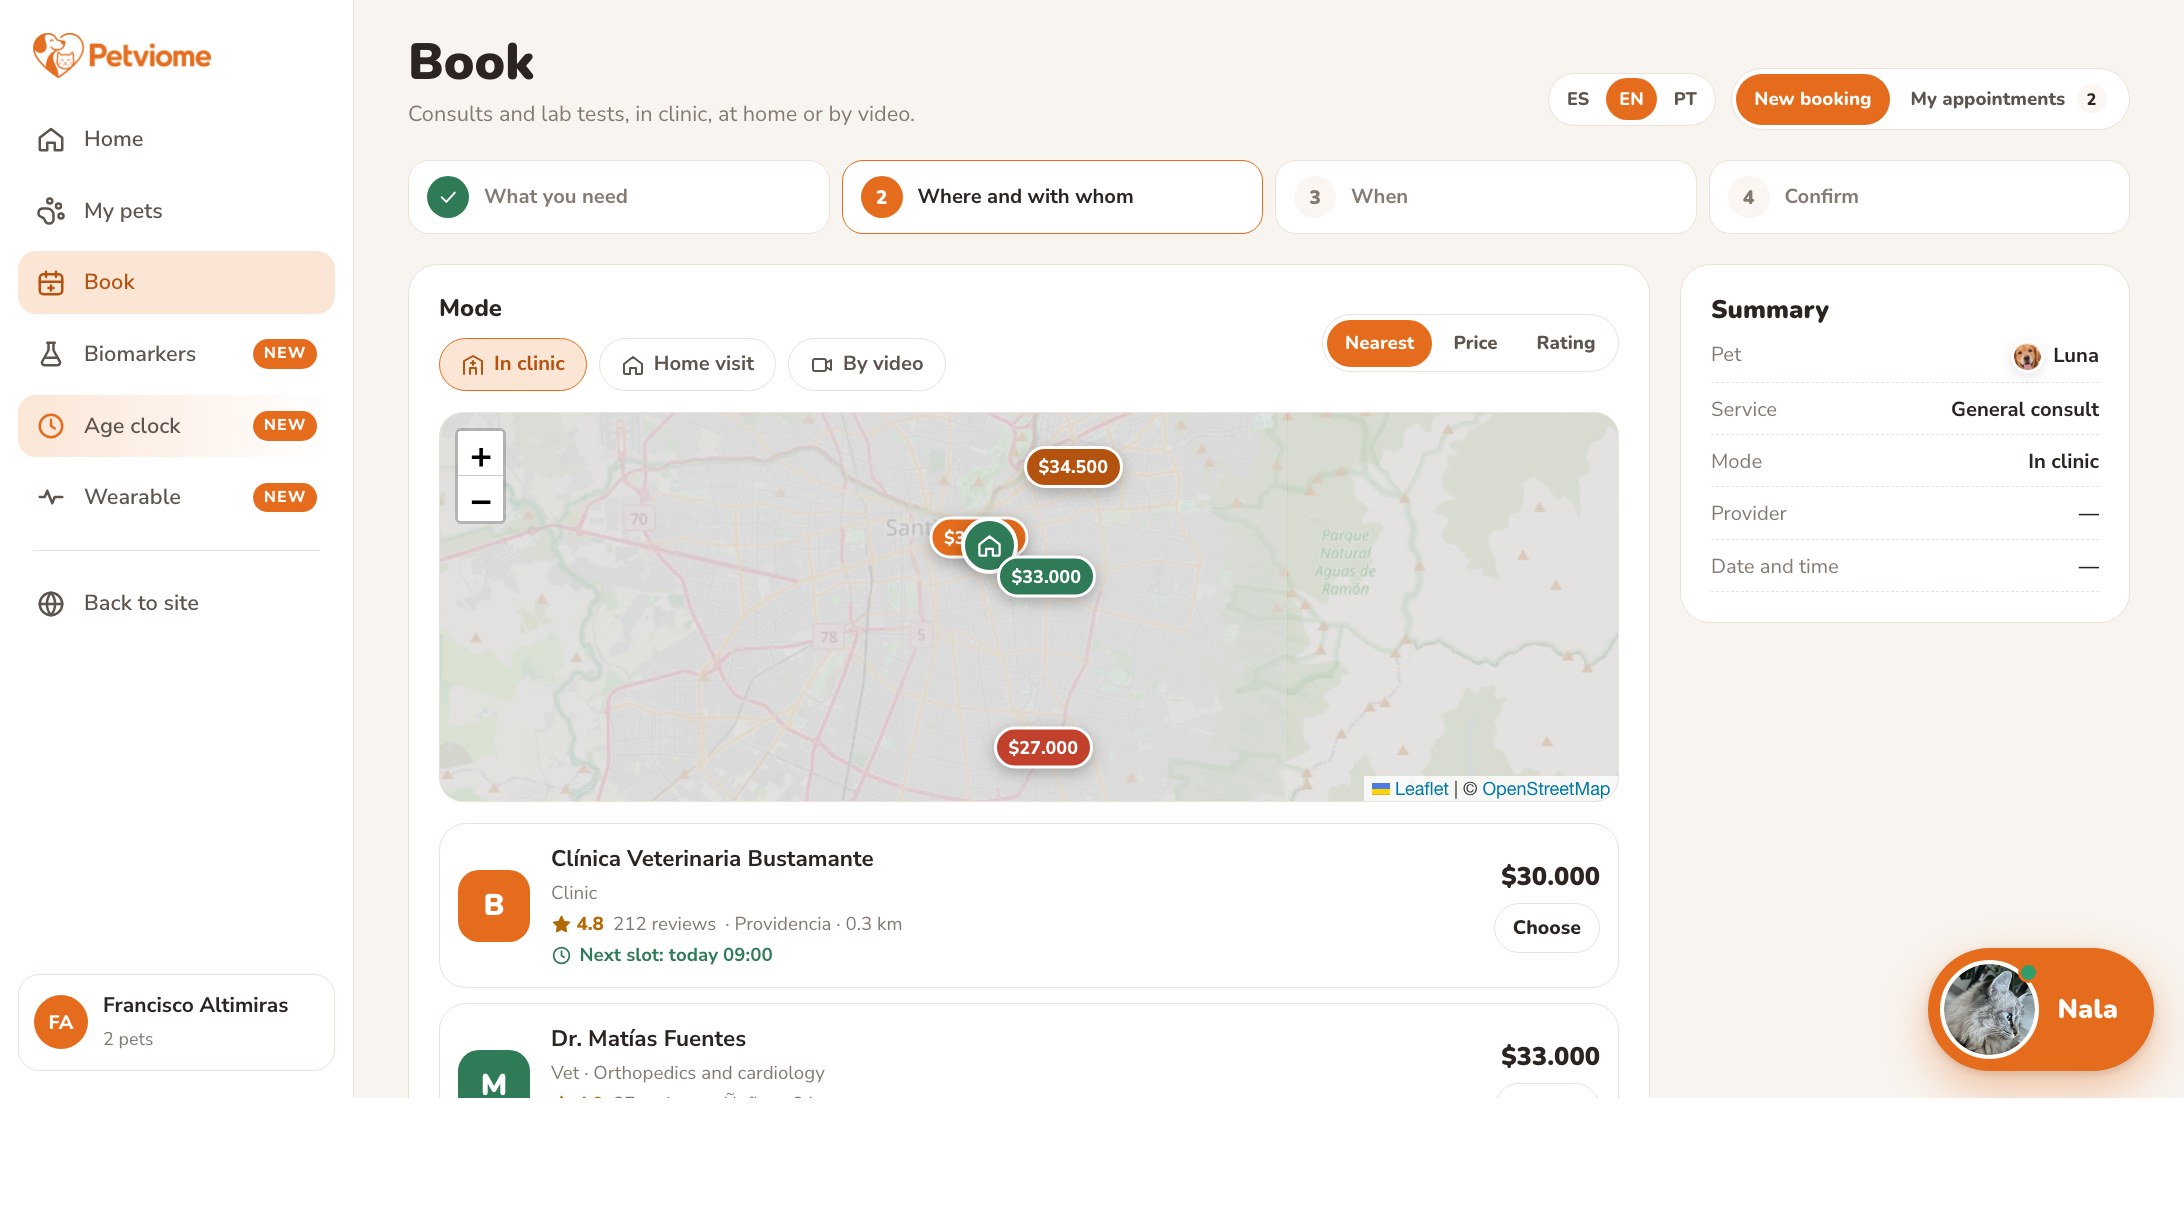Zoom in on the map
2184x1229 pixels.
[x=480, y=456]
